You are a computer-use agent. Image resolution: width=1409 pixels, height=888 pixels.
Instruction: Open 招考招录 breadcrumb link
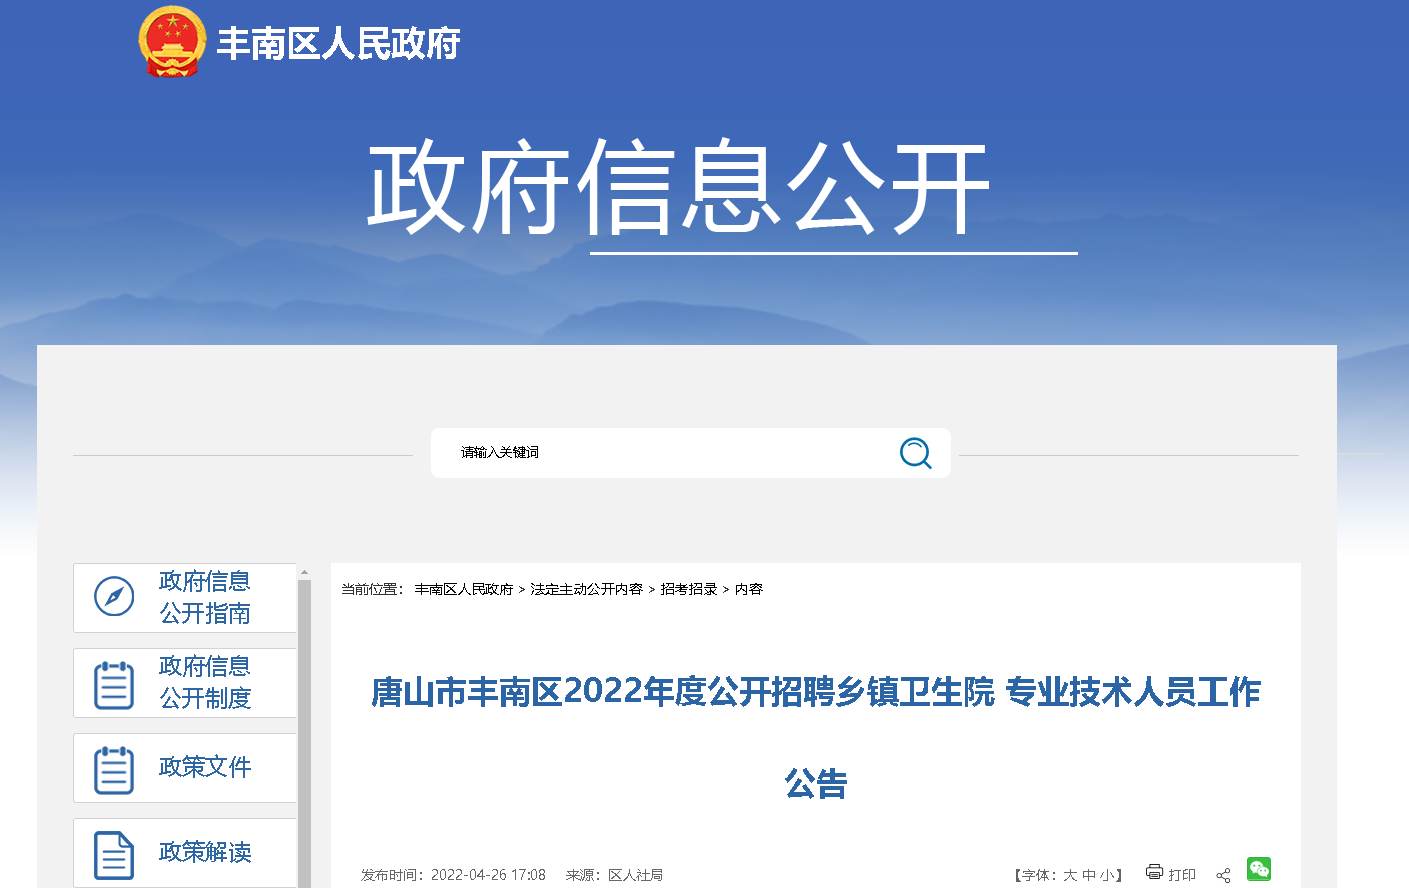[689, 589]
